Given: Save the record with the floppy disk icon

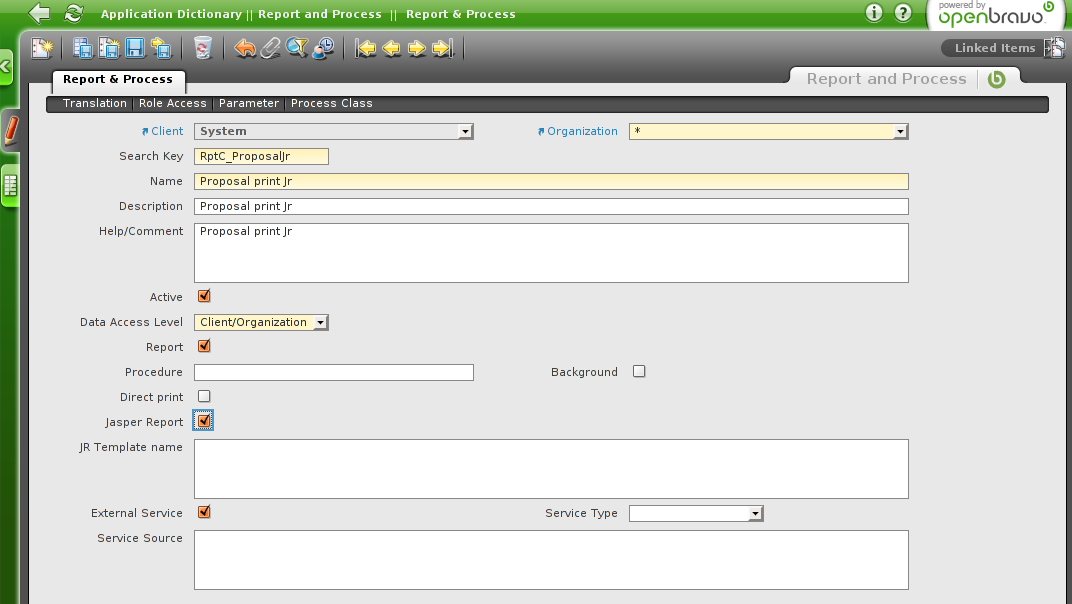Looking at the screenshot, I should [x=135, y=48].
